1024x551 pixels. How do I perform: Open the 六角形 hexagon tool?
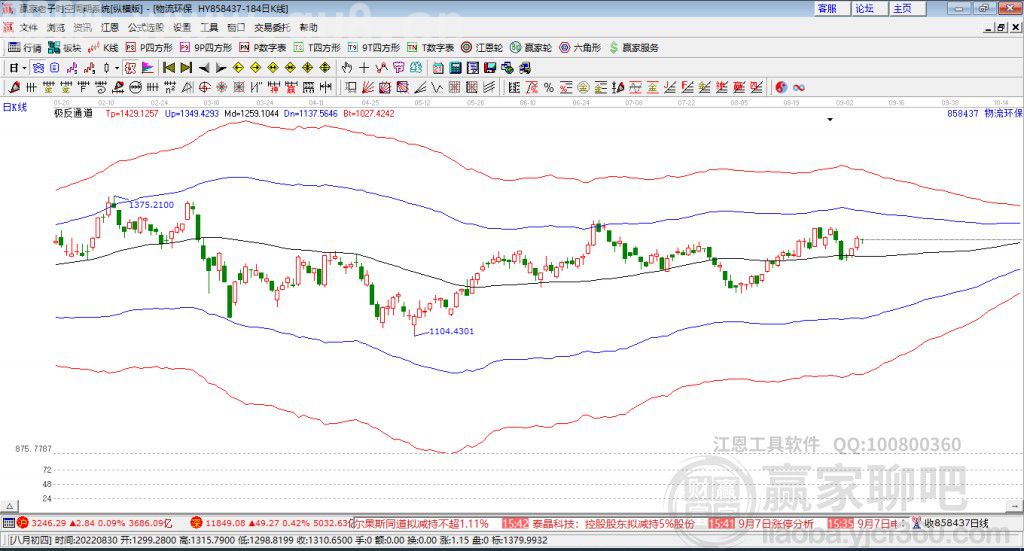click(580, 48)
